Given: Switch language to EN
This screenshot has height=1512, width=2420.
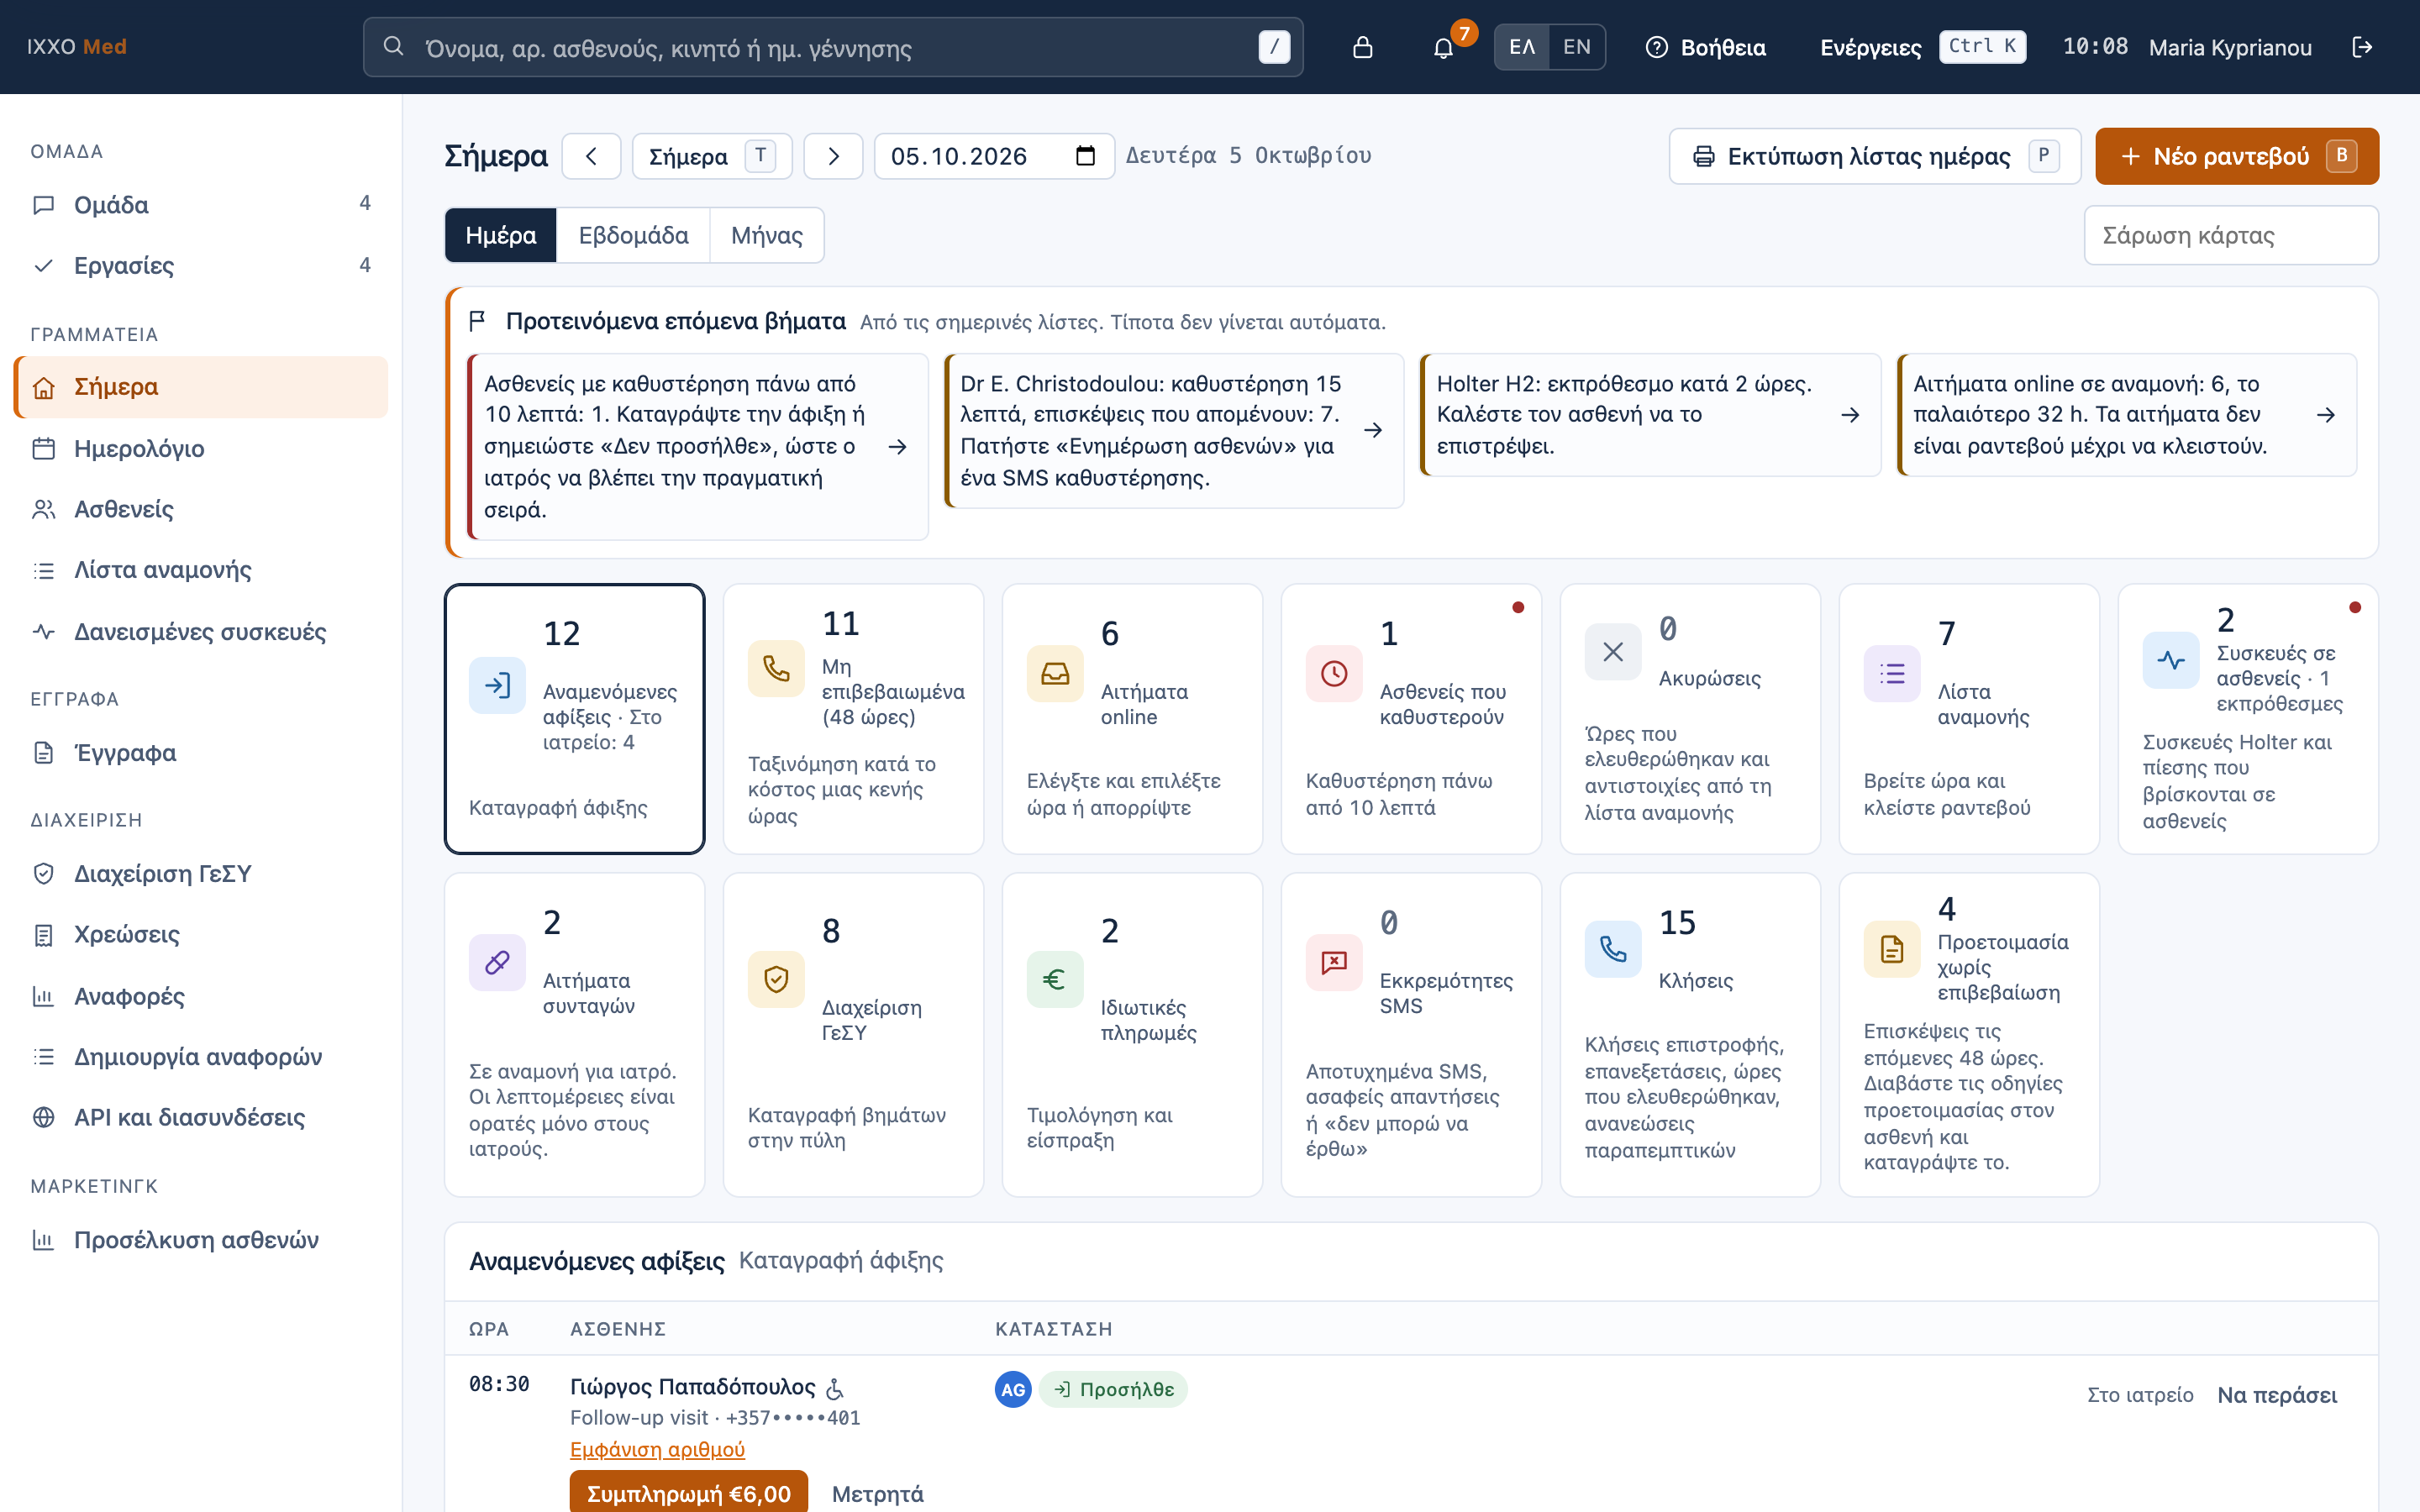Looking at the screenshot, I should [x=1576, y=47].
